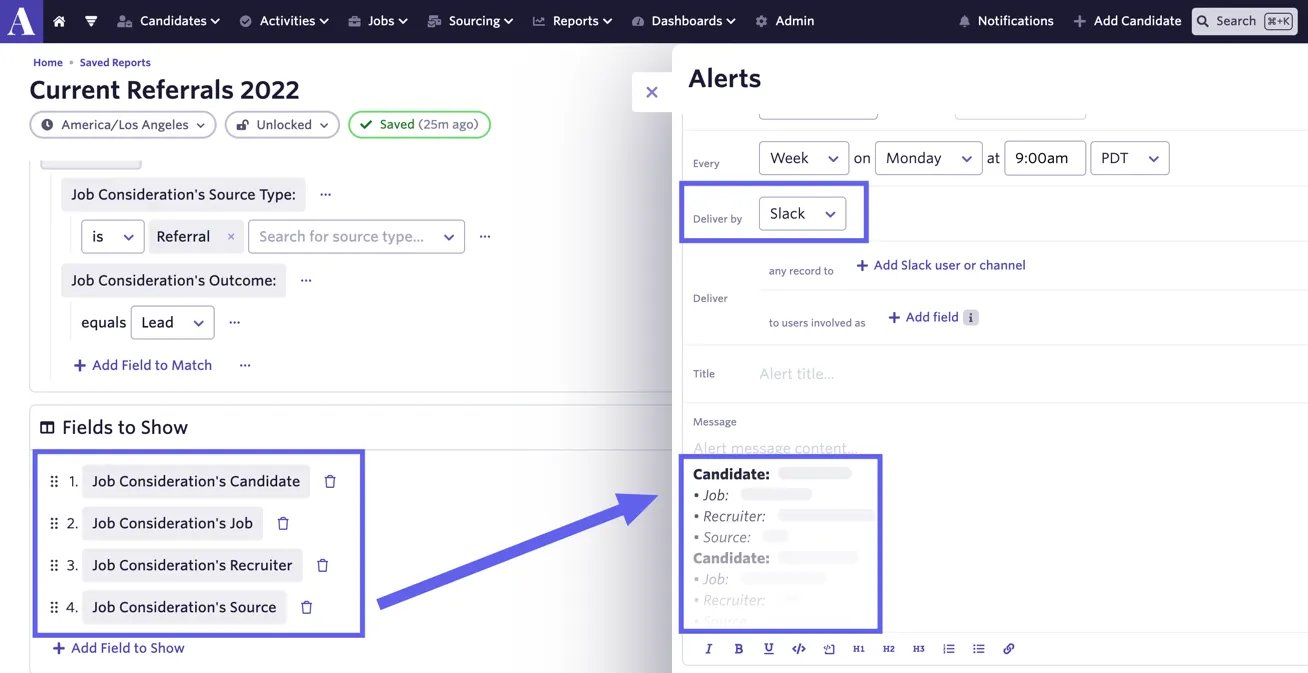The image size is (1308, 673).
Task: Apply italic formatting in message toolbar
Action: coord(709,649)
